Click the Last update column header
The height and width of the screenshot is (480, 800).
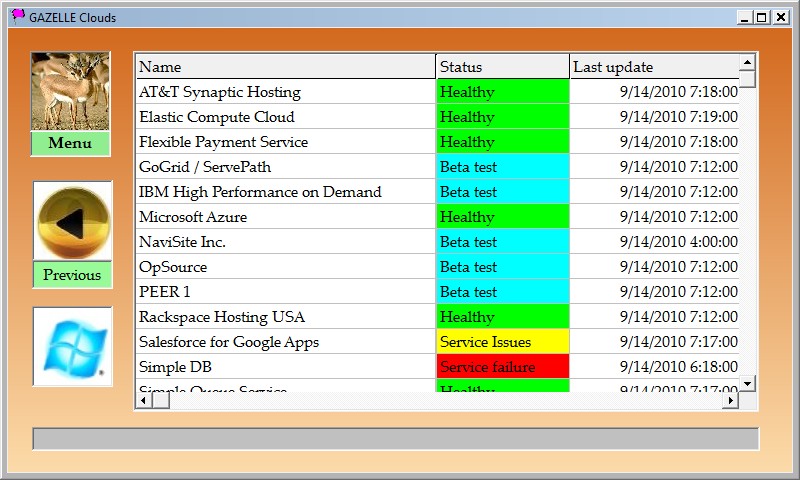pos(654,67)
